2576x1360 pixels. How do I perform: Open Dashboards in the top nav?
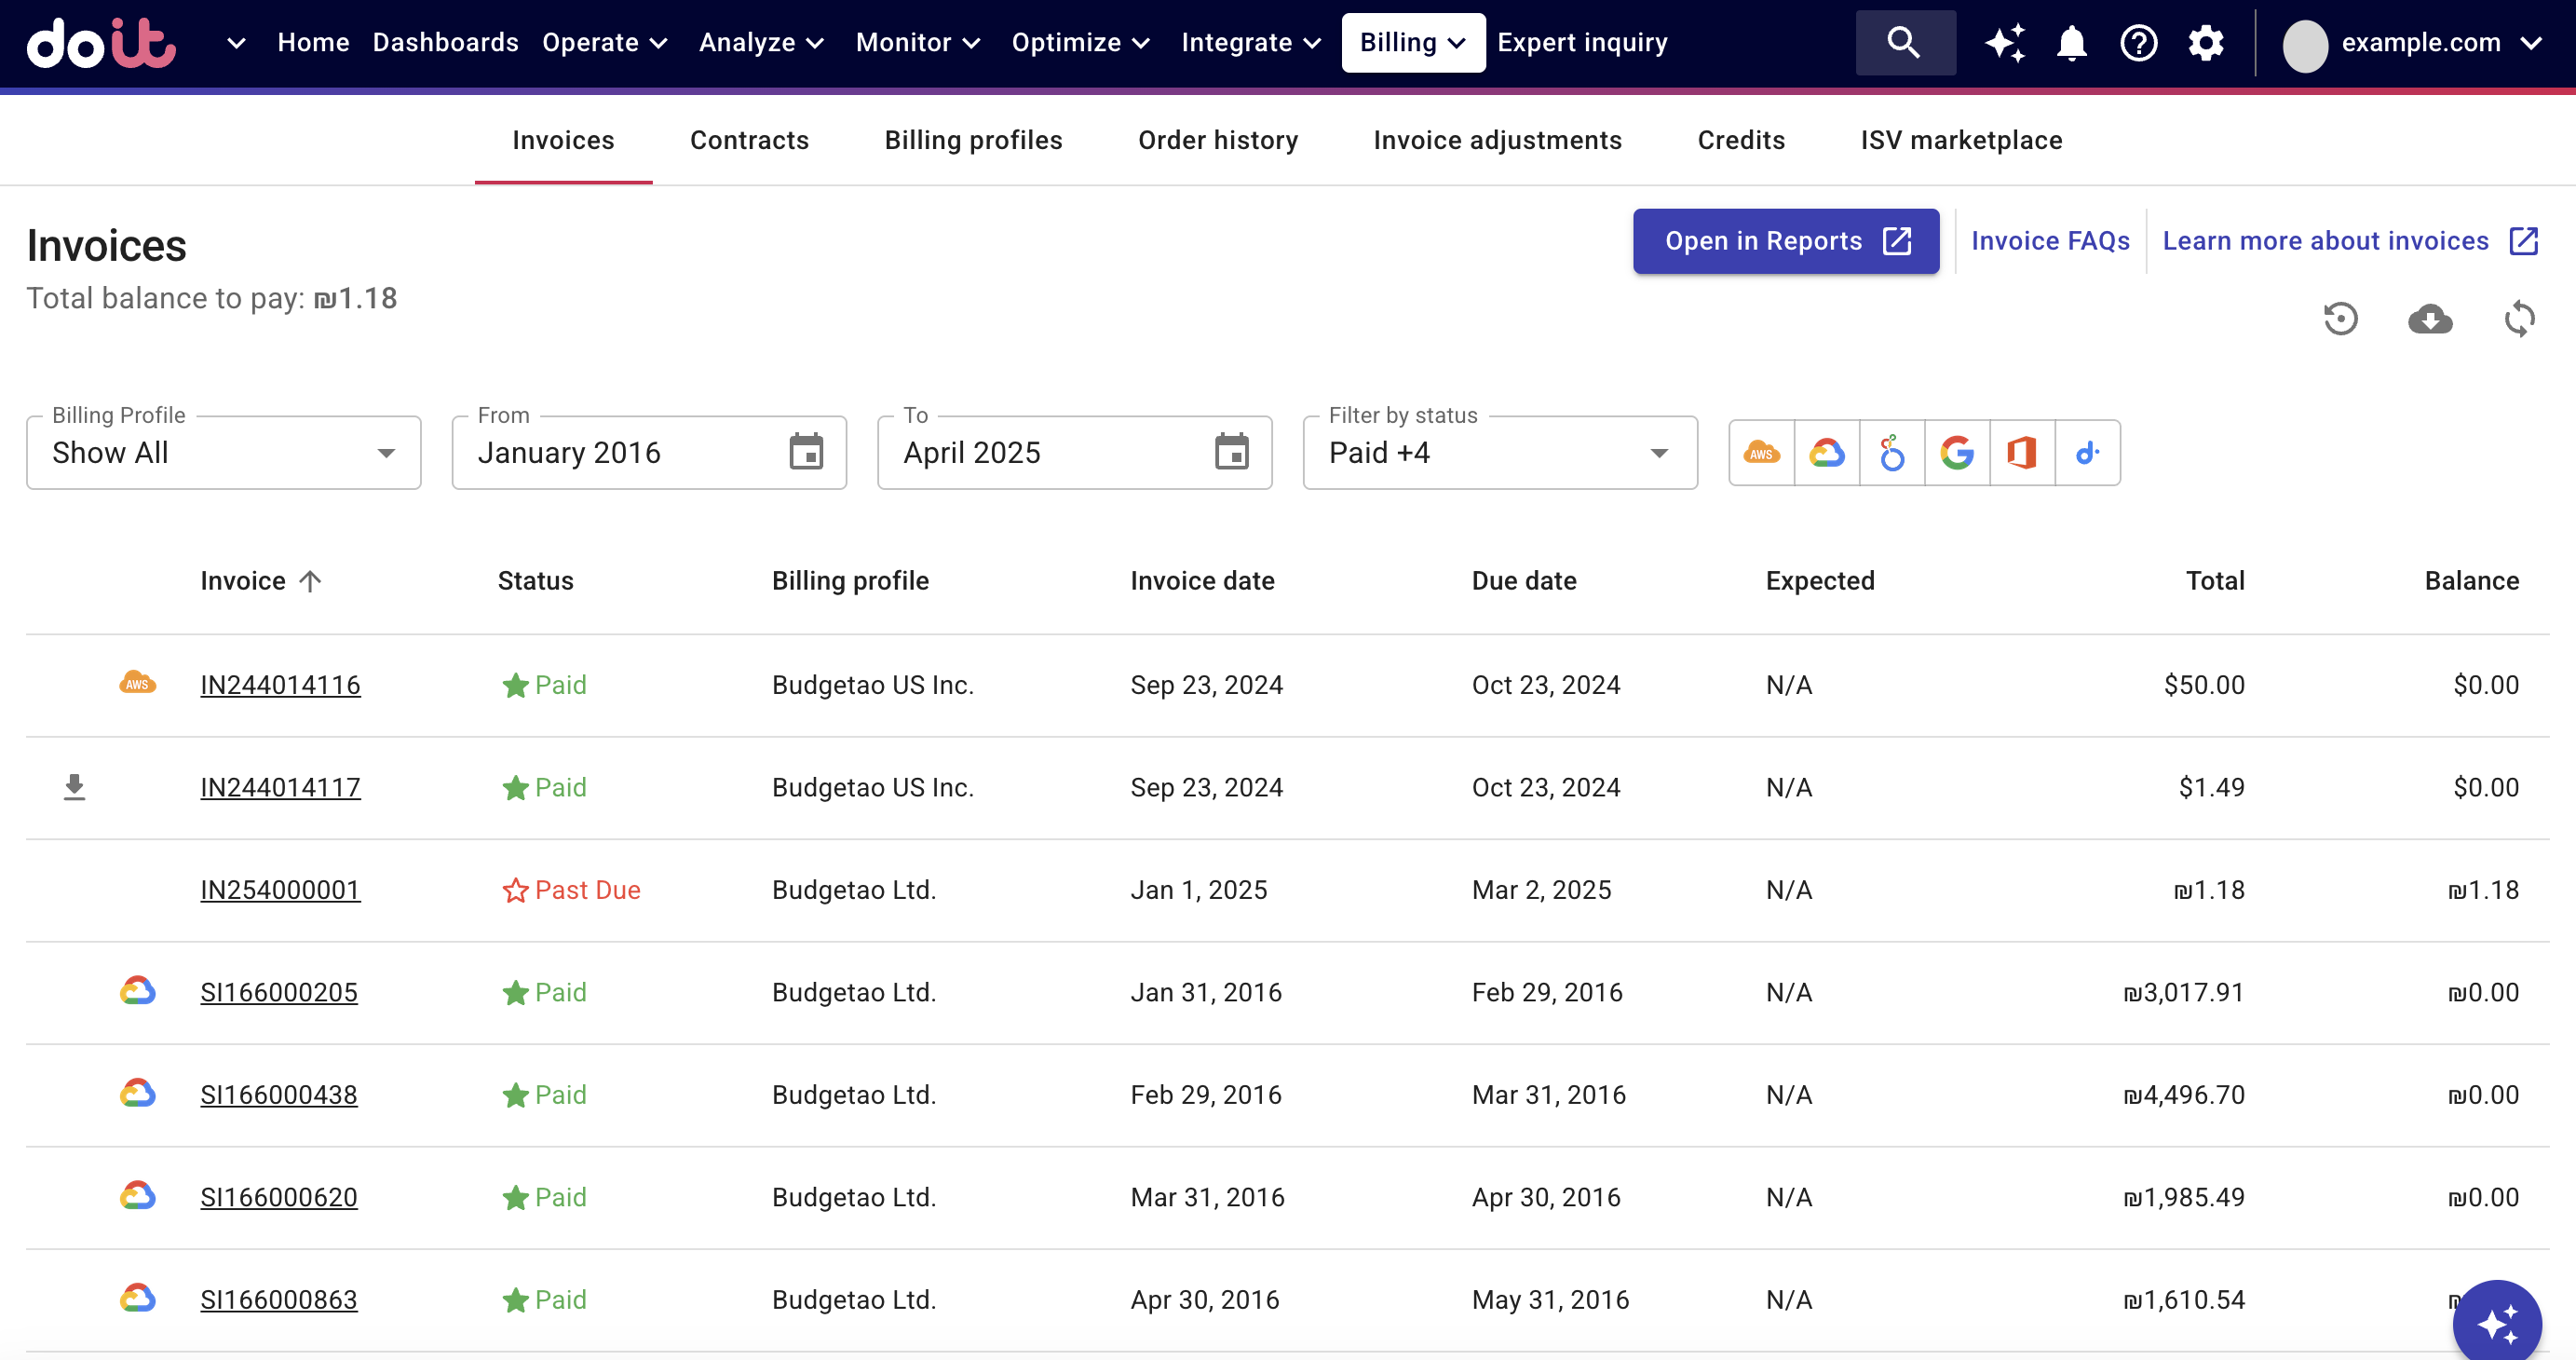tap(445, 43)
